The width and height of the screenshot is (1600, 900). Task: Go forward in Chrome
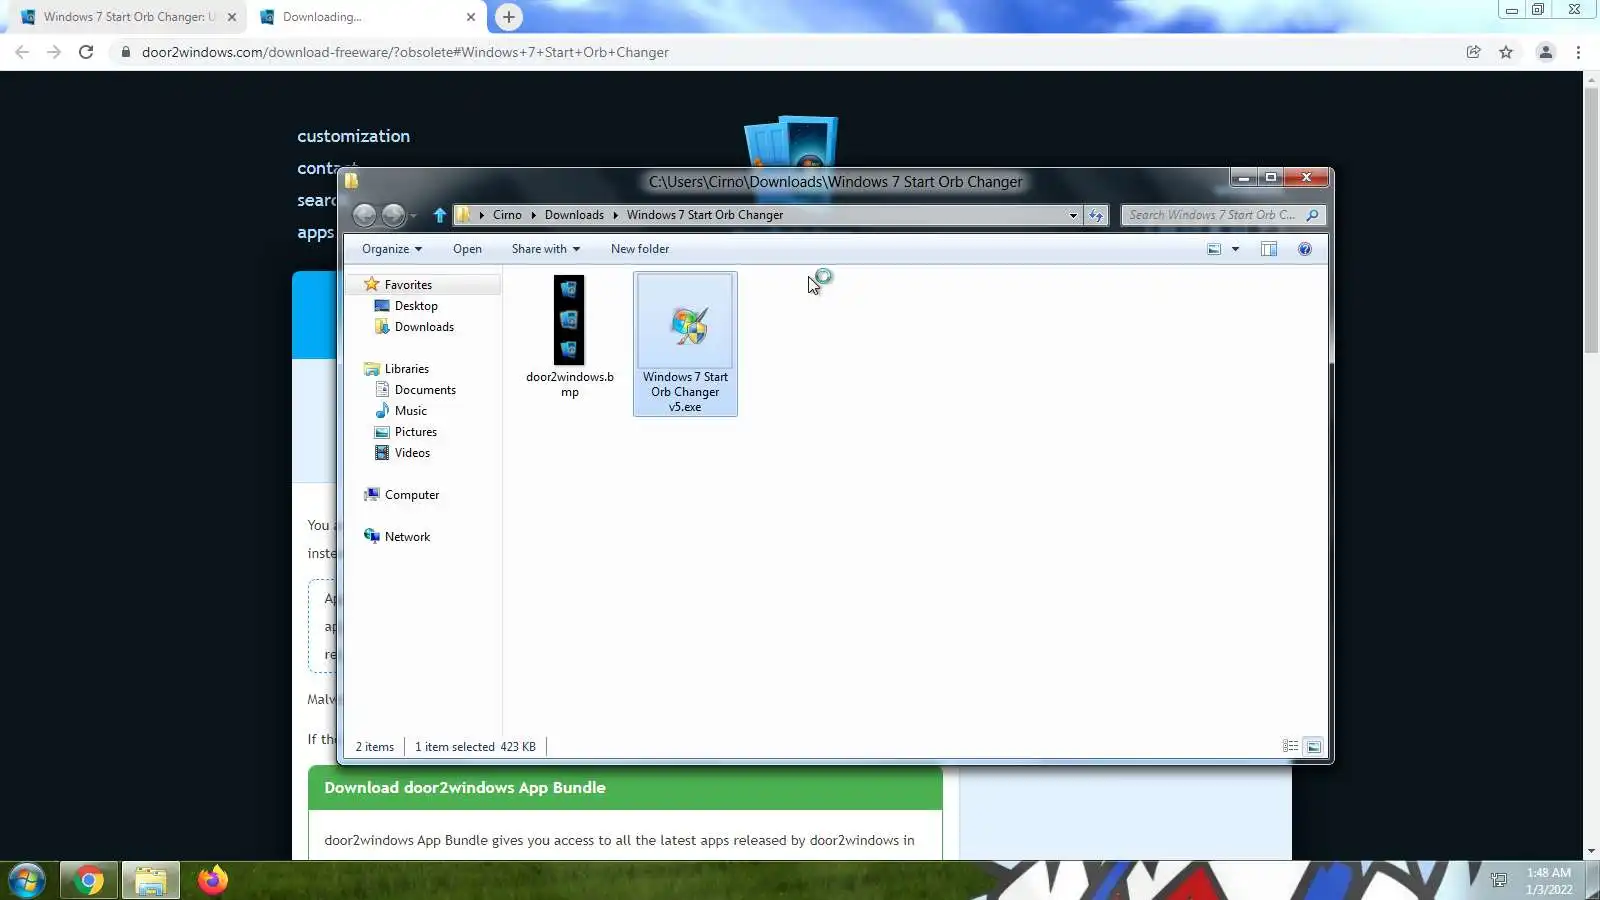[54, 52]
